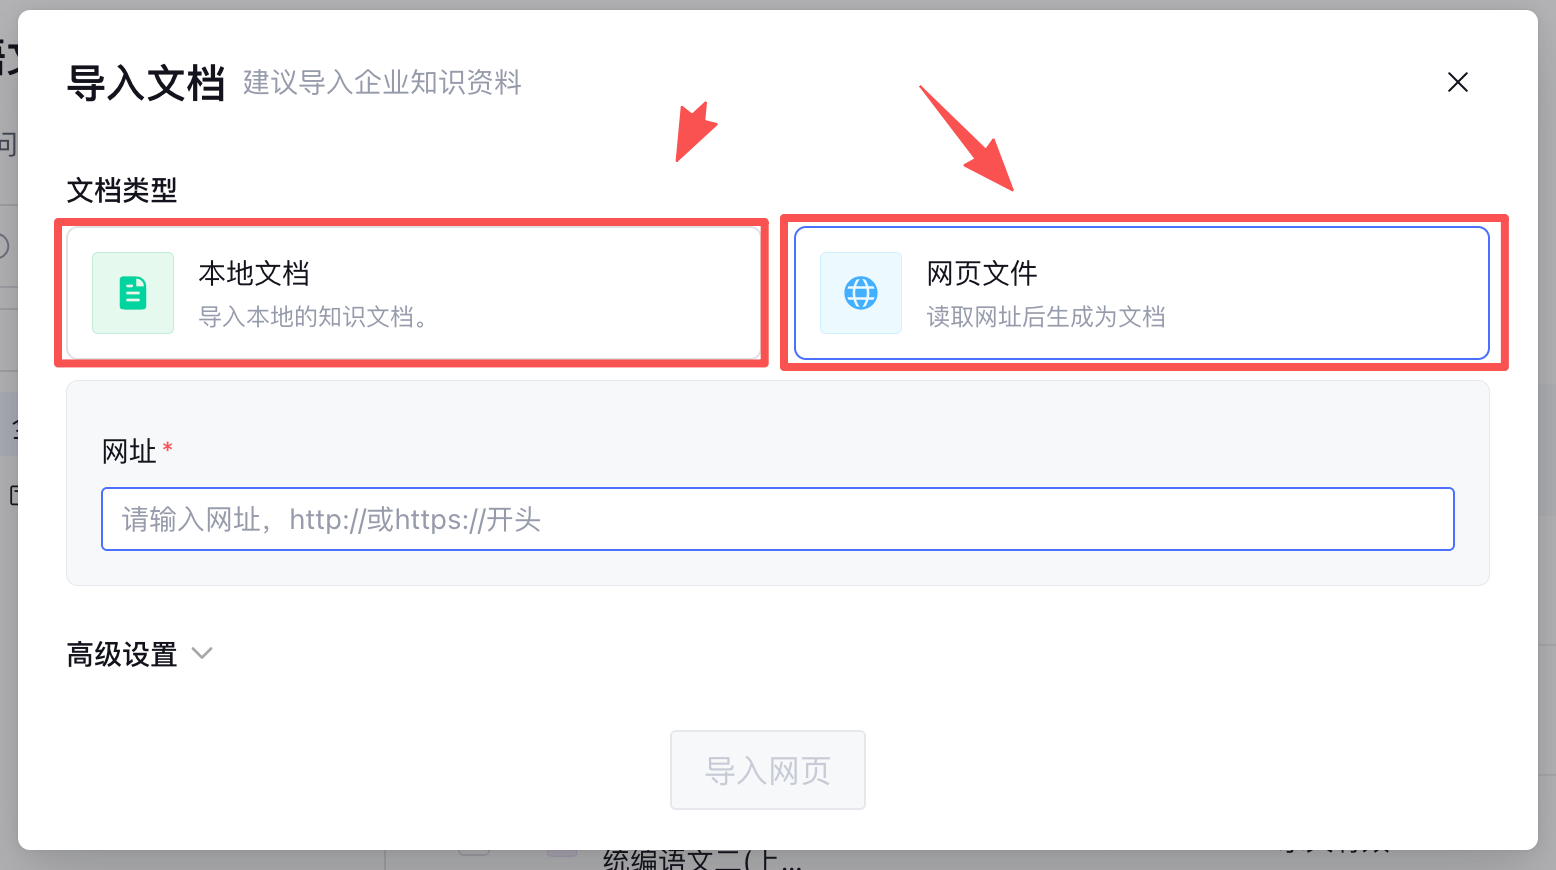Click the 统编语文二 file behind dialog
The image size is (1556, 870).
pos(702,859)
